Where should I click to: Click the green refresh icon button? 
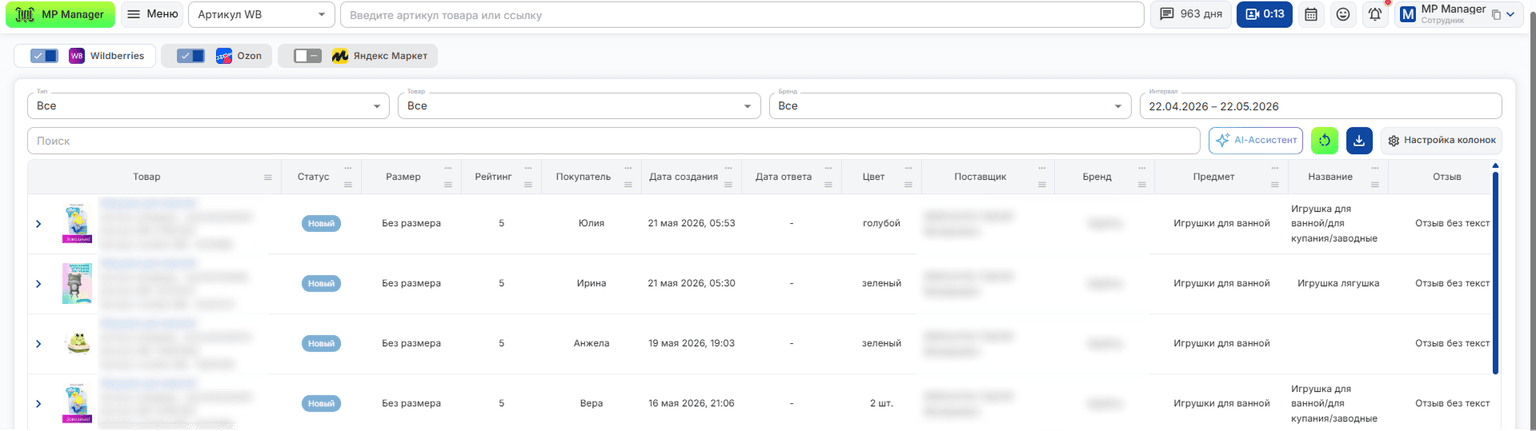pos(1324,141)
